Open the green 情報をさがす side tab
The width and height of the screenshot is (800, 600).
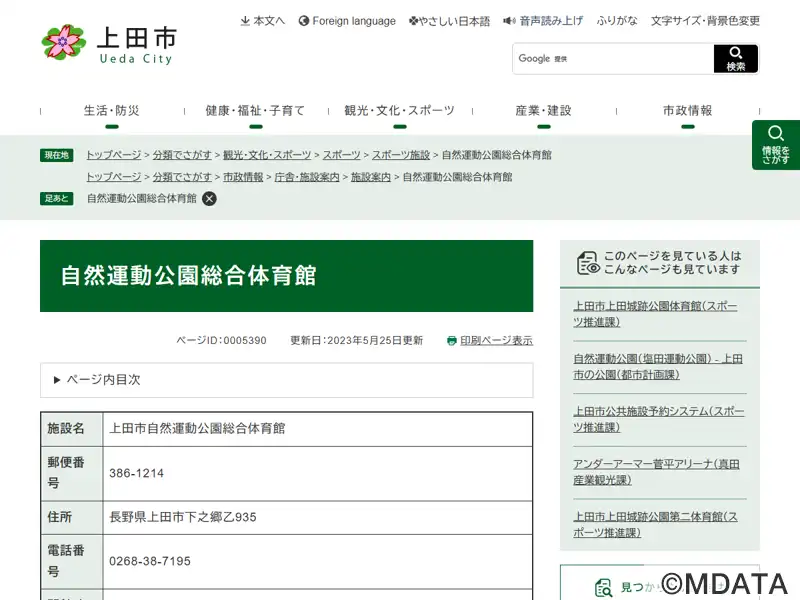(x=776, y=145)
